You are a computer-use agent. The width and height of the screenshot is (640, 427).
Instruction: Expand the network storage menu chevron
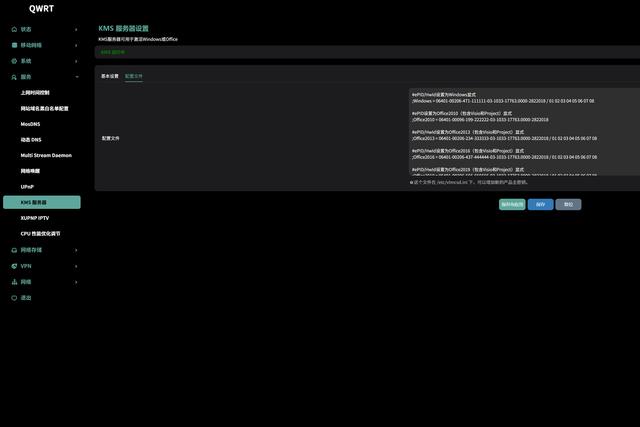76,250
